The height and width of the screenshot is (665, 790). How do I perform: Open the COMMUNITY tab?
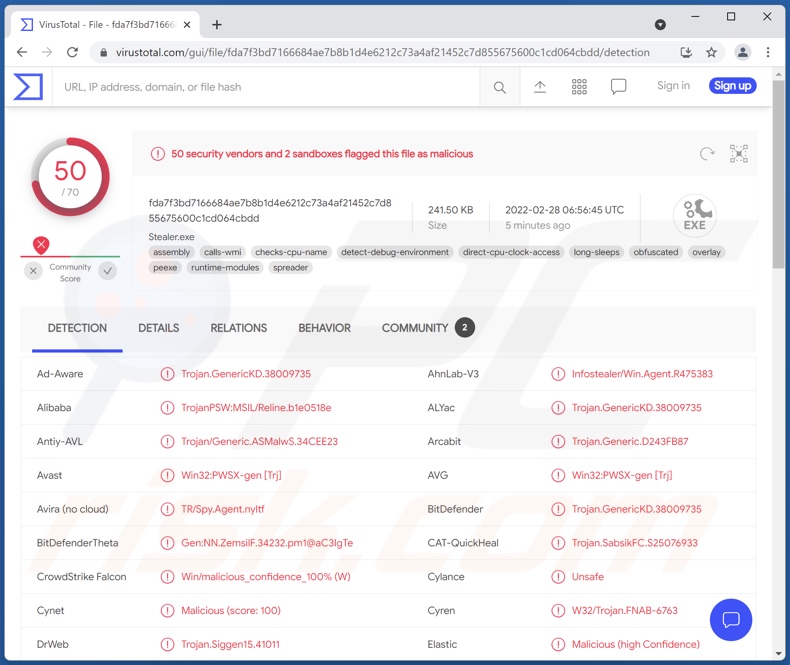[428, 328]
